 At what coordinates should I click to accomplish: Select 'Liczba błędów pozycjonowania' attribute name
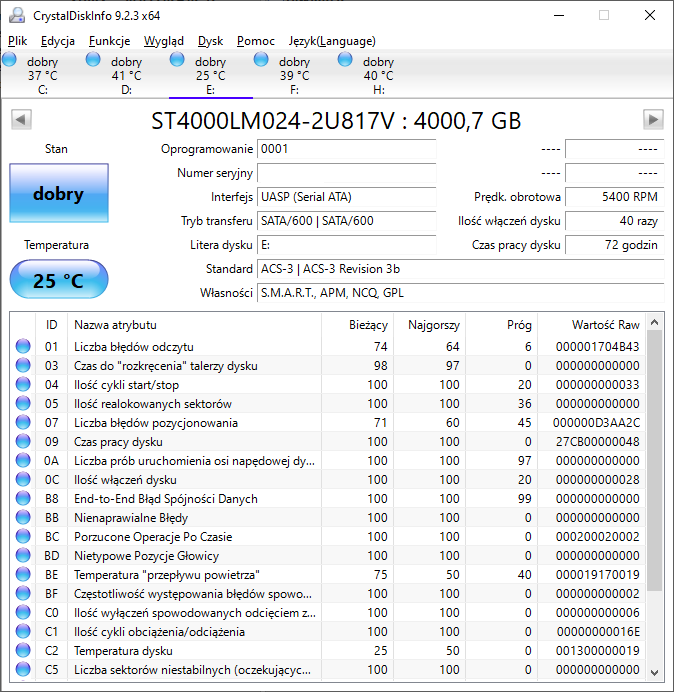tap(156, 423)
